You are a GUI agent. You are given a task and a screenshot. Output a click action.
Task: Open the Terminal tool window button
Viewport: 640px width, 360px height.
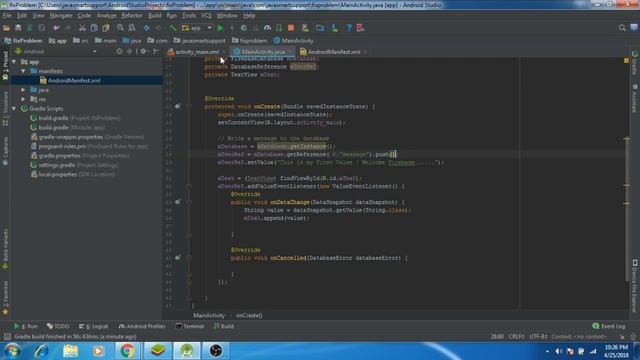tap(190, 326)
